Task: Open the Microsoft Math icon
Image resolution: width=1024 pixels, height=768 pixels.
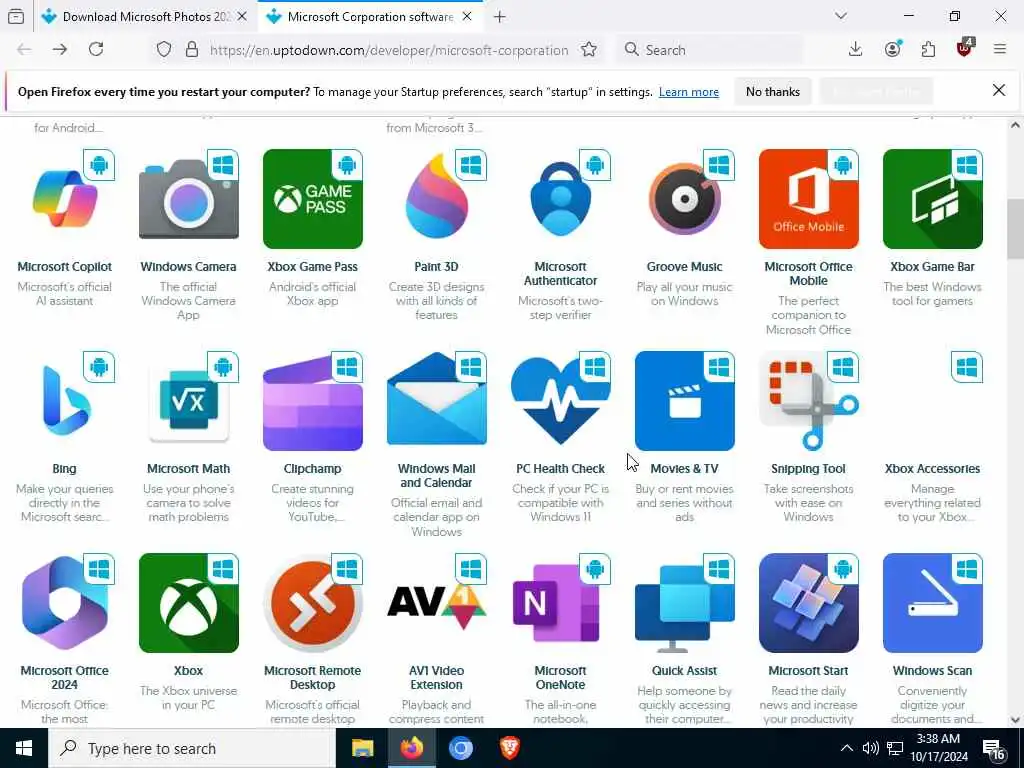Action: (189, 401)
